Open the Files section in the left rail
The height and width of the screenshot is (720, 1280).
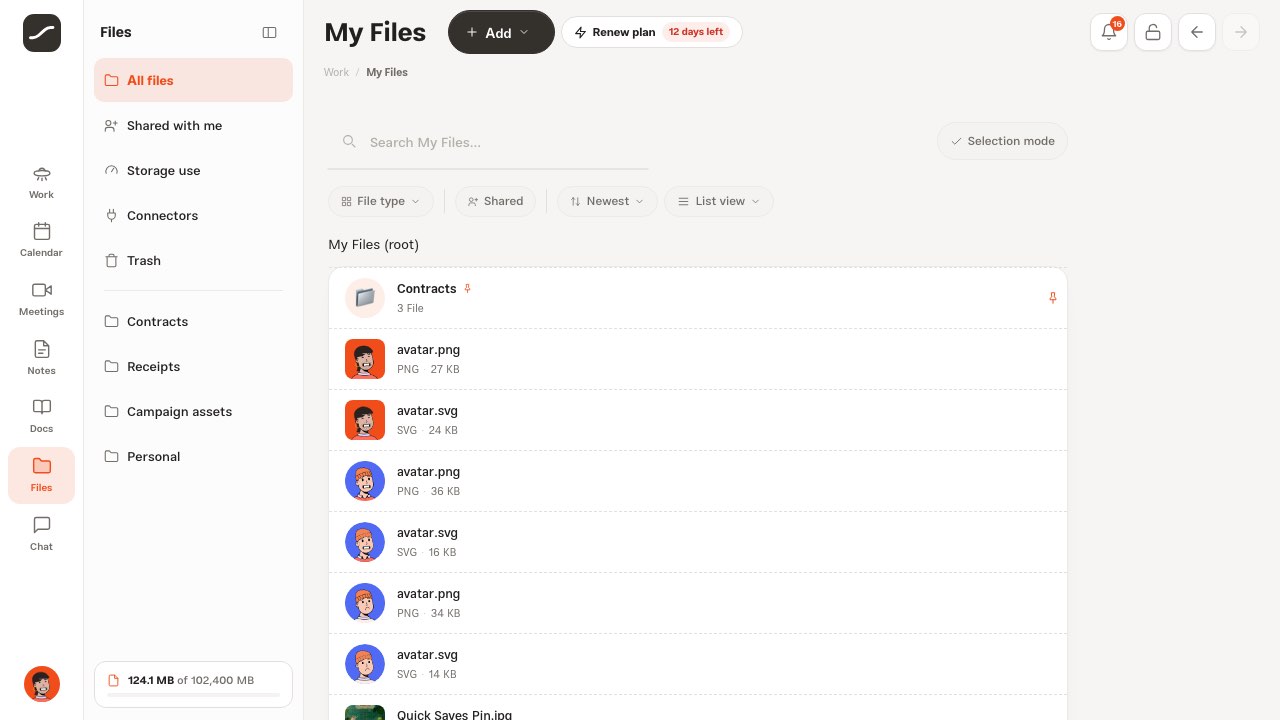pyautogui.click(x=41, y=475)
